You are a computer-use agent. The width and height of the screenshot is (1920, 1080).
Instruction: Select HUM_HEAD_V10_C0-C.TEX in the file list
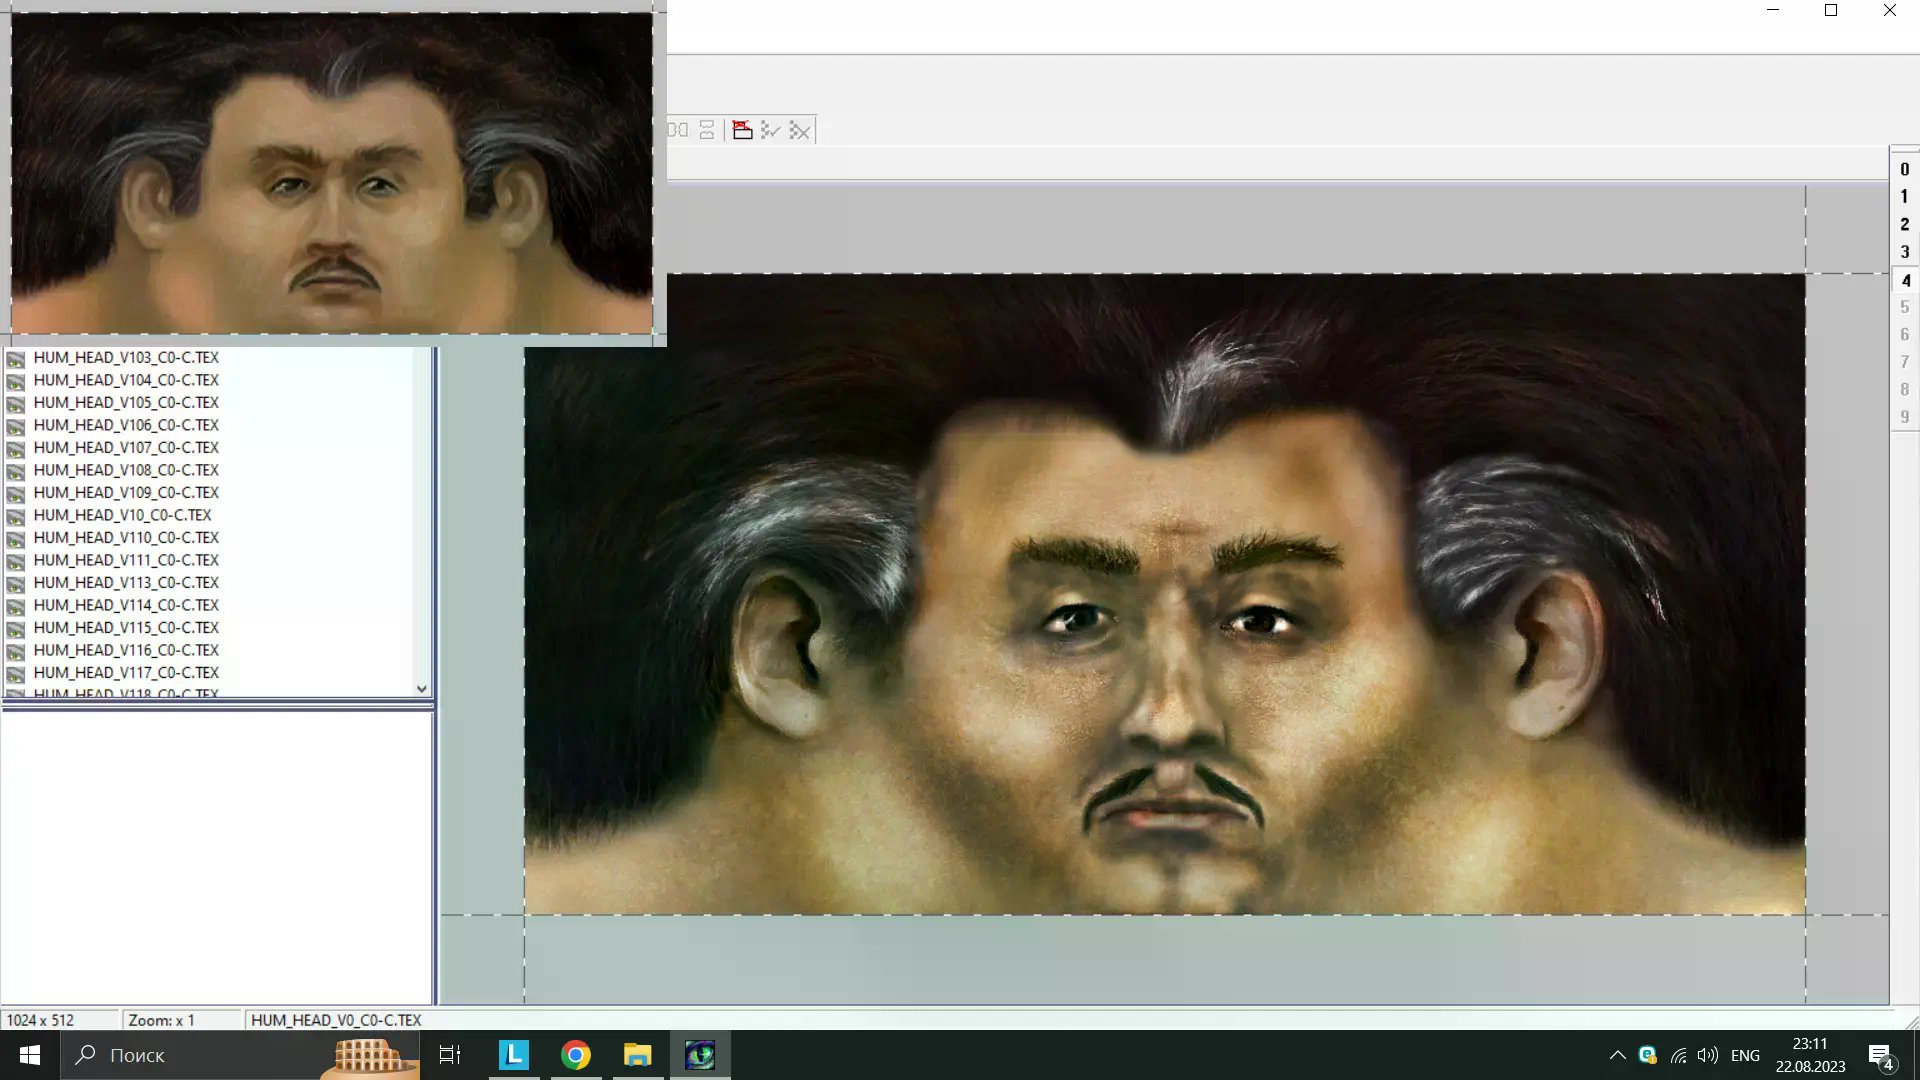[x=122, y=515]
